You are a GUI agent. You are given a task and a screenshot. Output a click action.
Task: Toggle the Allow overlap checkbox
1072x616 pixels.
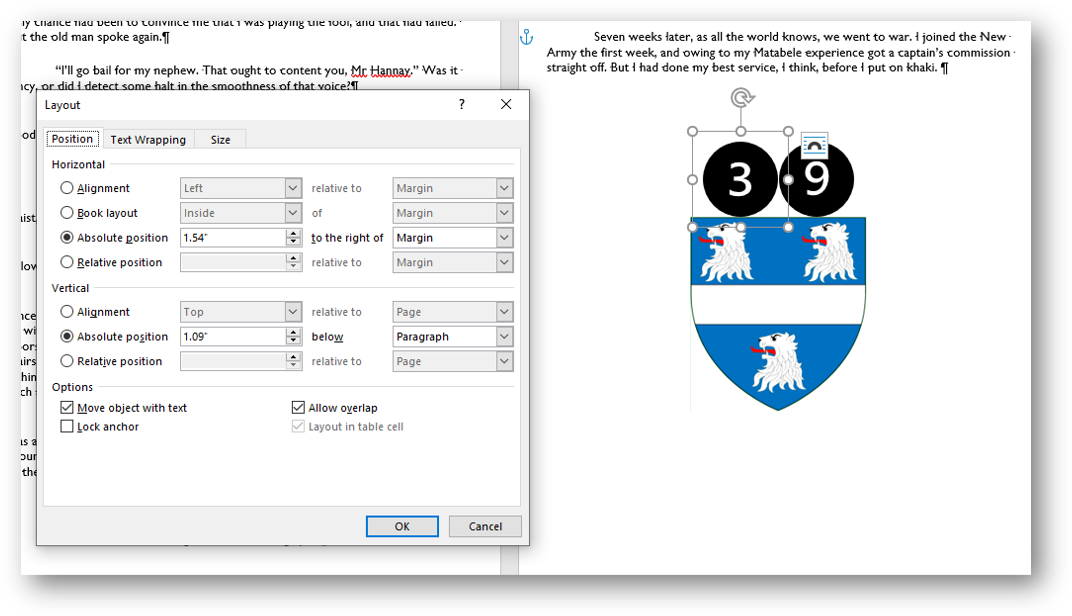298,408
